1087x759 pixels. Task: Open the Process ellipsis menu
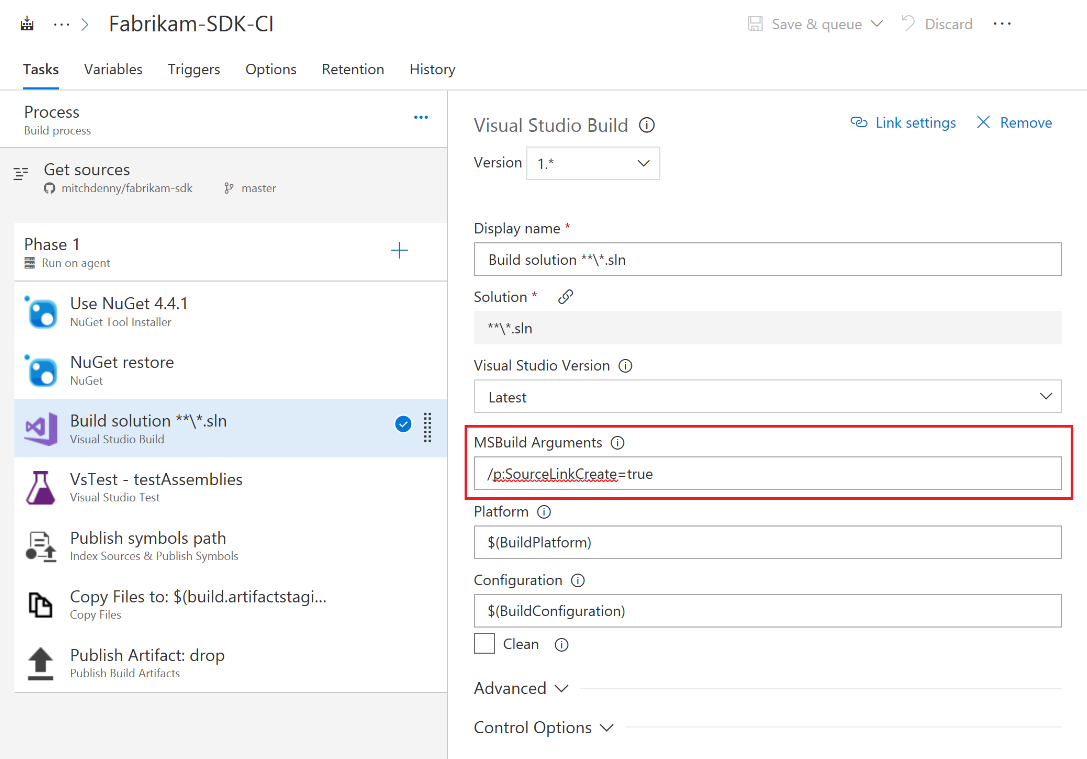pyautogui.click(x=421, y=117)
